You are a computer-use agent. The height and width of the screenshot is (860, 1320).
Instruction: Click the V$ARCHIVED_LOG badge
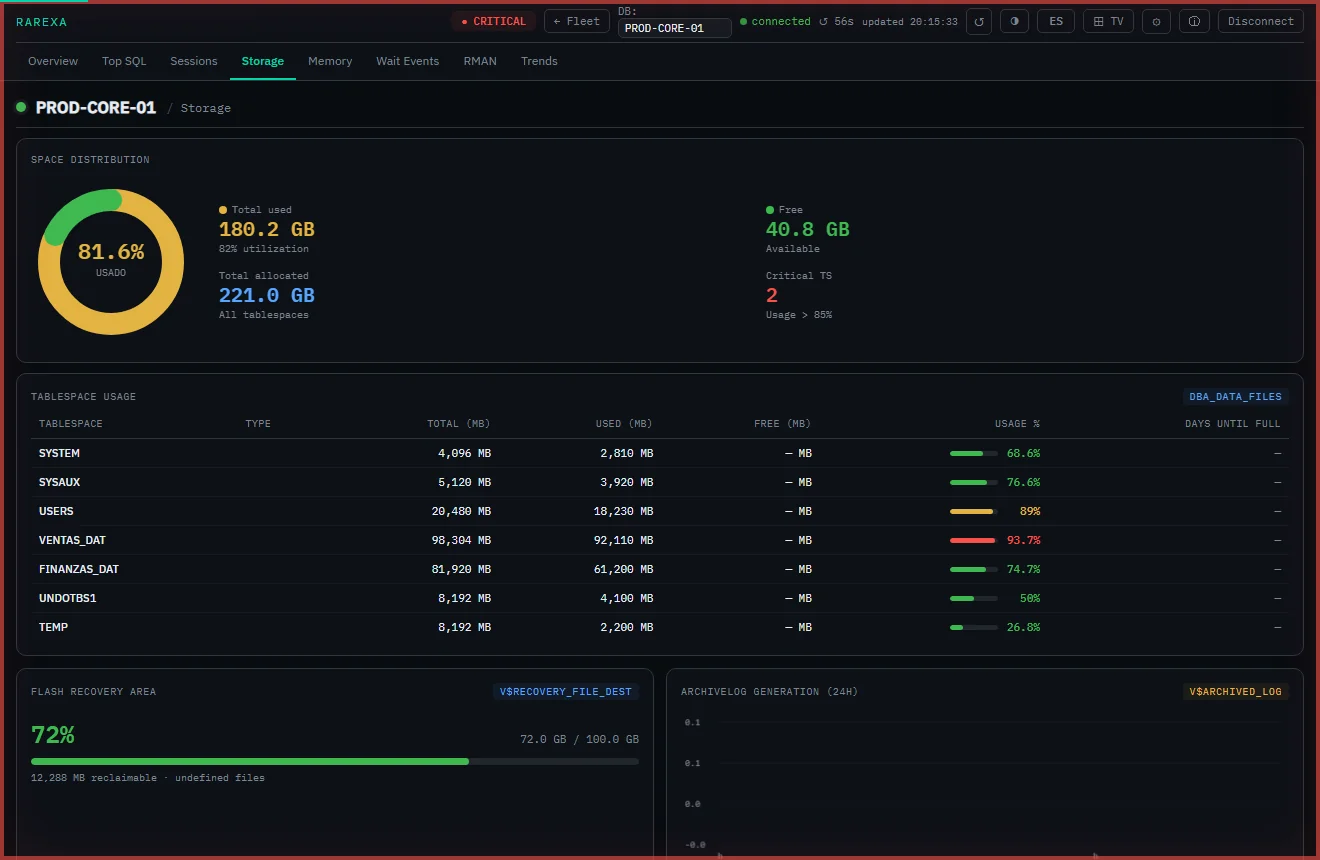pos(1235,692)
